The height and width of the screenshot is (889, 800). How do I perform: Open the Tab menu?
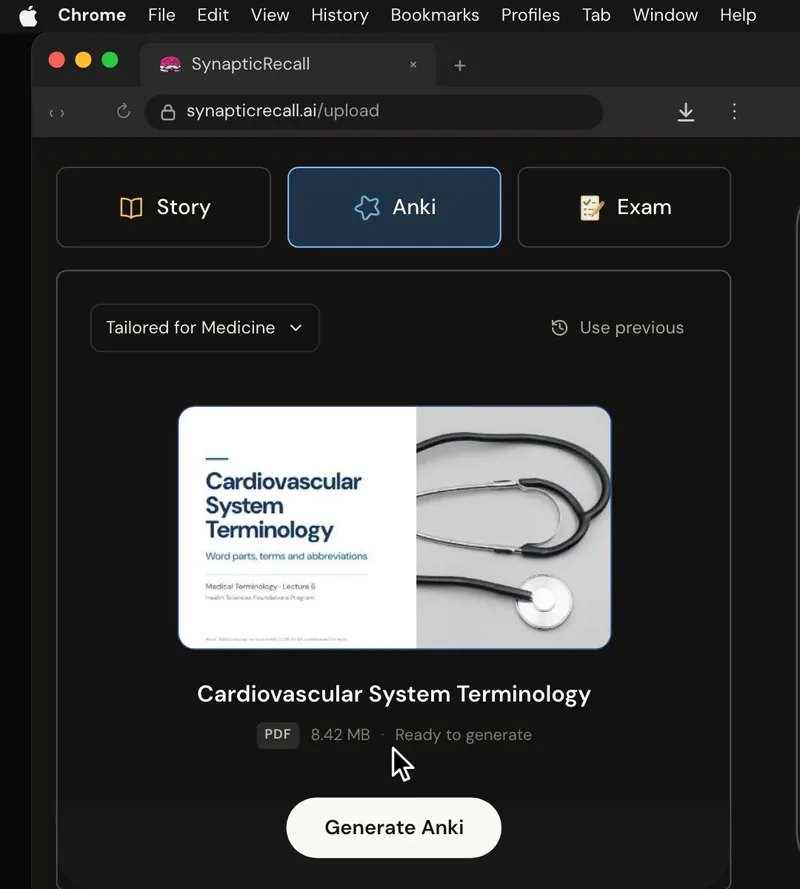click(596, 15)
